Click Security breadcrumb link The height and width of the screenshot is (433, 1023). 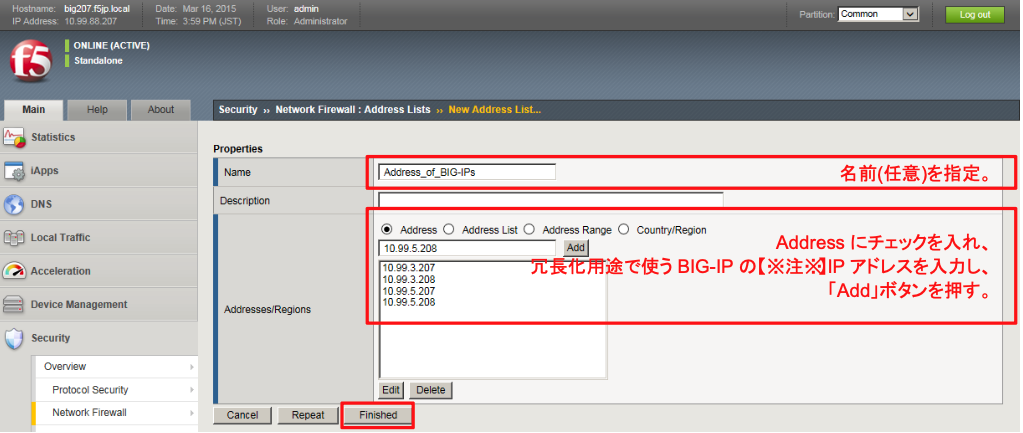238,110
